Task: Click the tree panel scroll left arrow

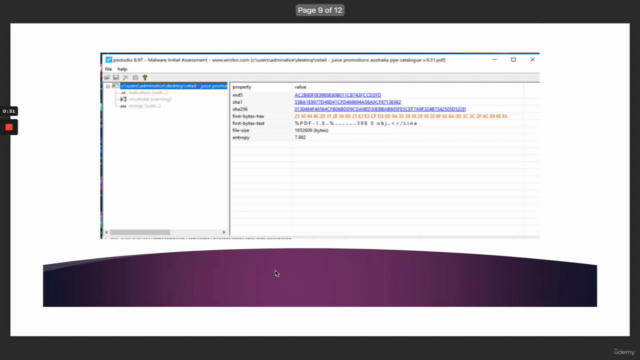Action: coord(107,232)
